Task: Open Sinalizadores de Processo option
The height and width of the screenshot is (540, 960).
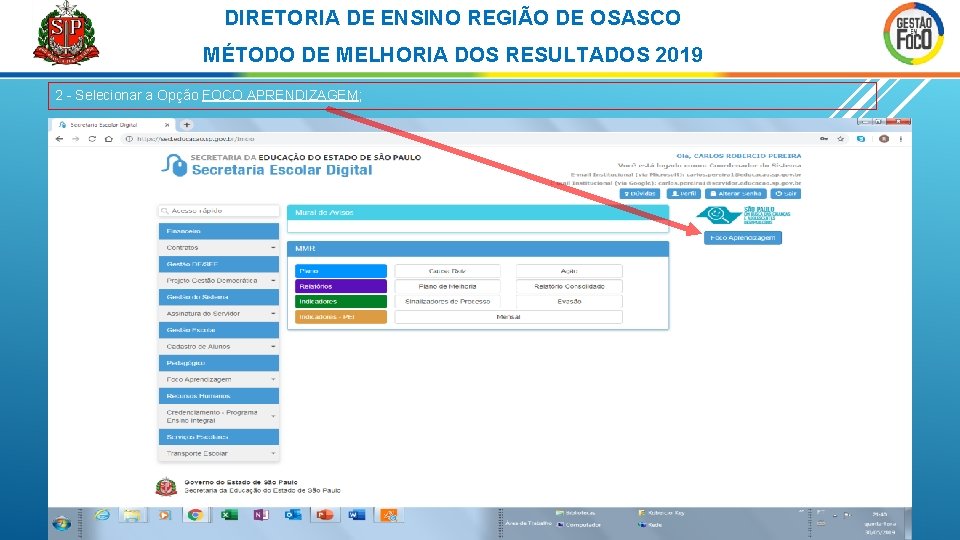Action: 448,302
